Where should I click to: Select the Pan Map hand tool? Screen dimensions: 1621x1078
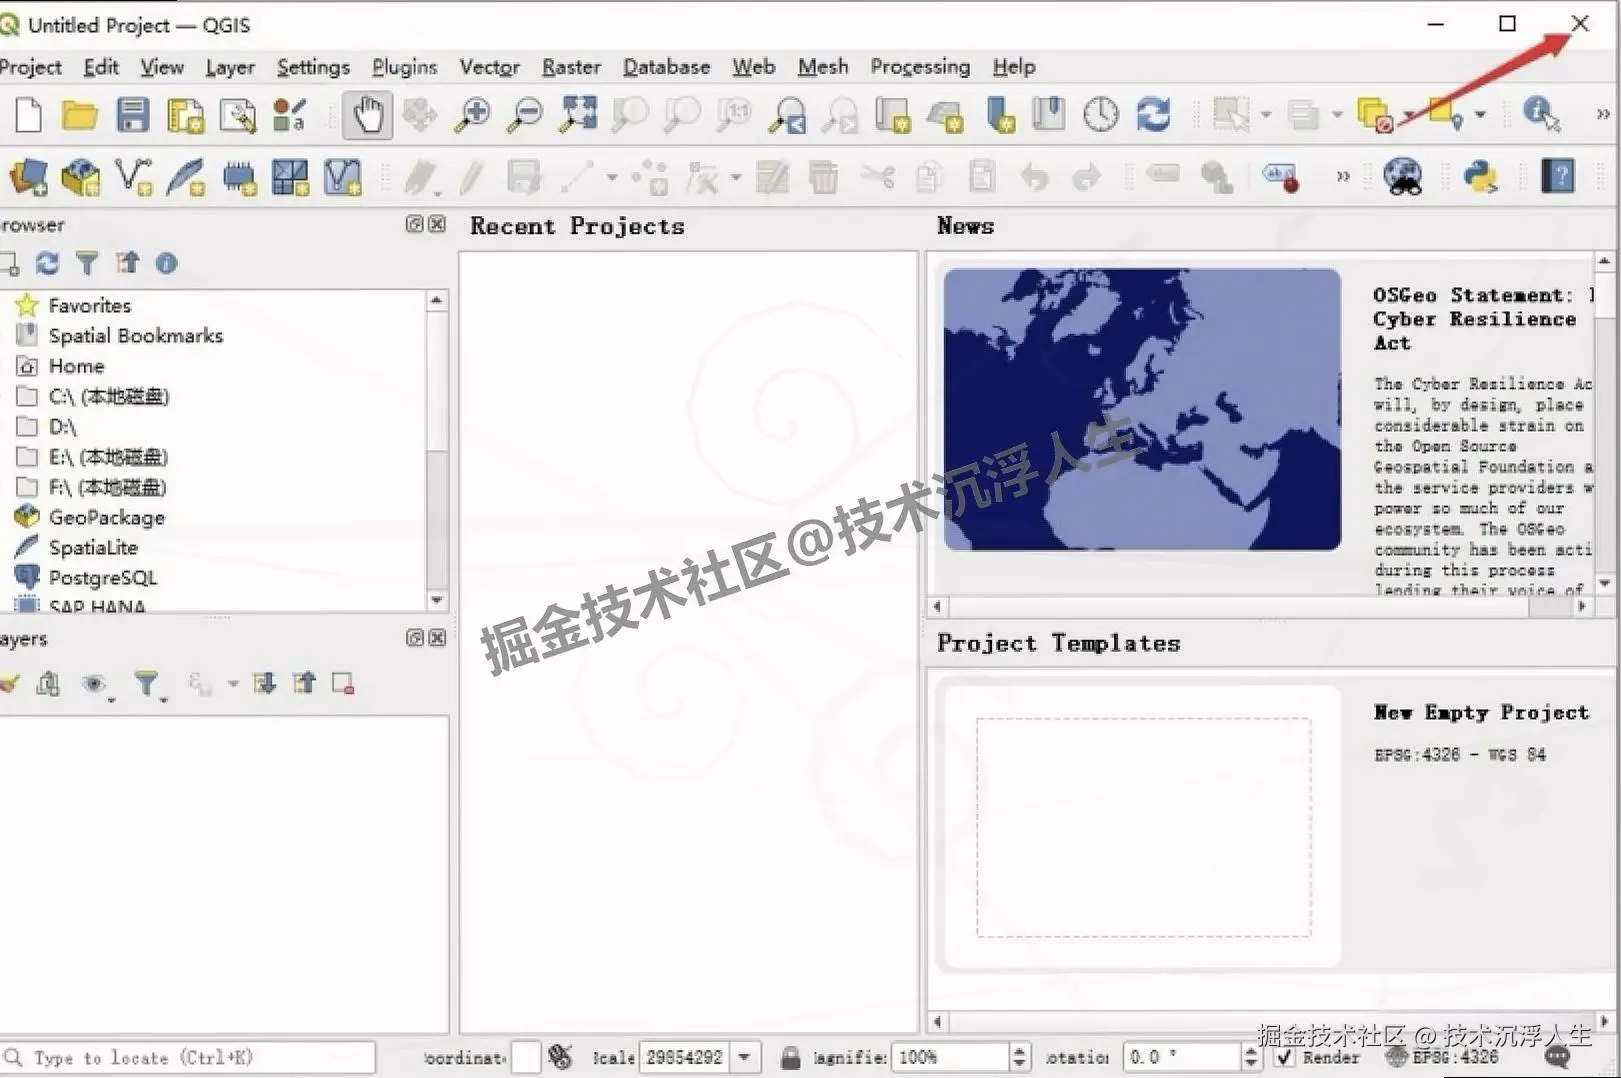pyautogui.click(x=367, y=115)
